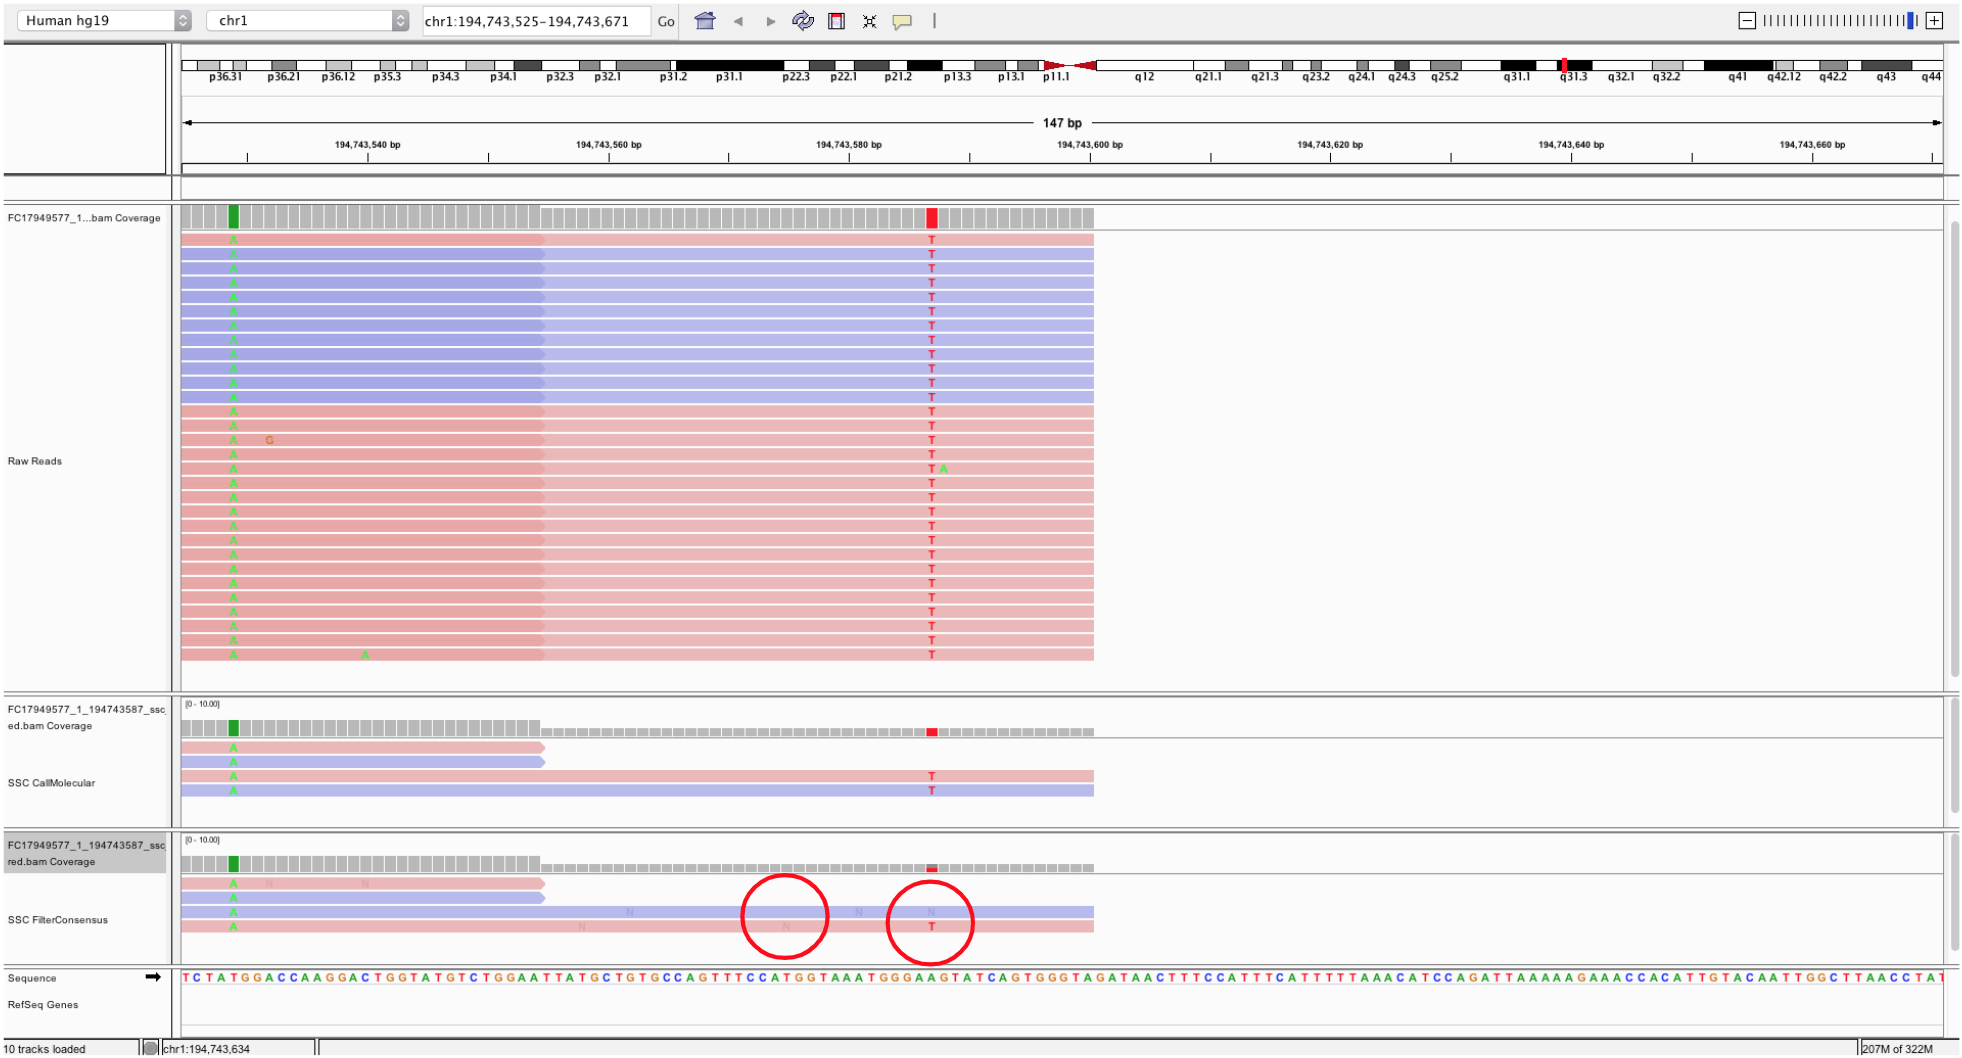The image size is (1962, 1058).
Task: Click the popup text behavior speech bubble icon
Action: pos(901,20)
